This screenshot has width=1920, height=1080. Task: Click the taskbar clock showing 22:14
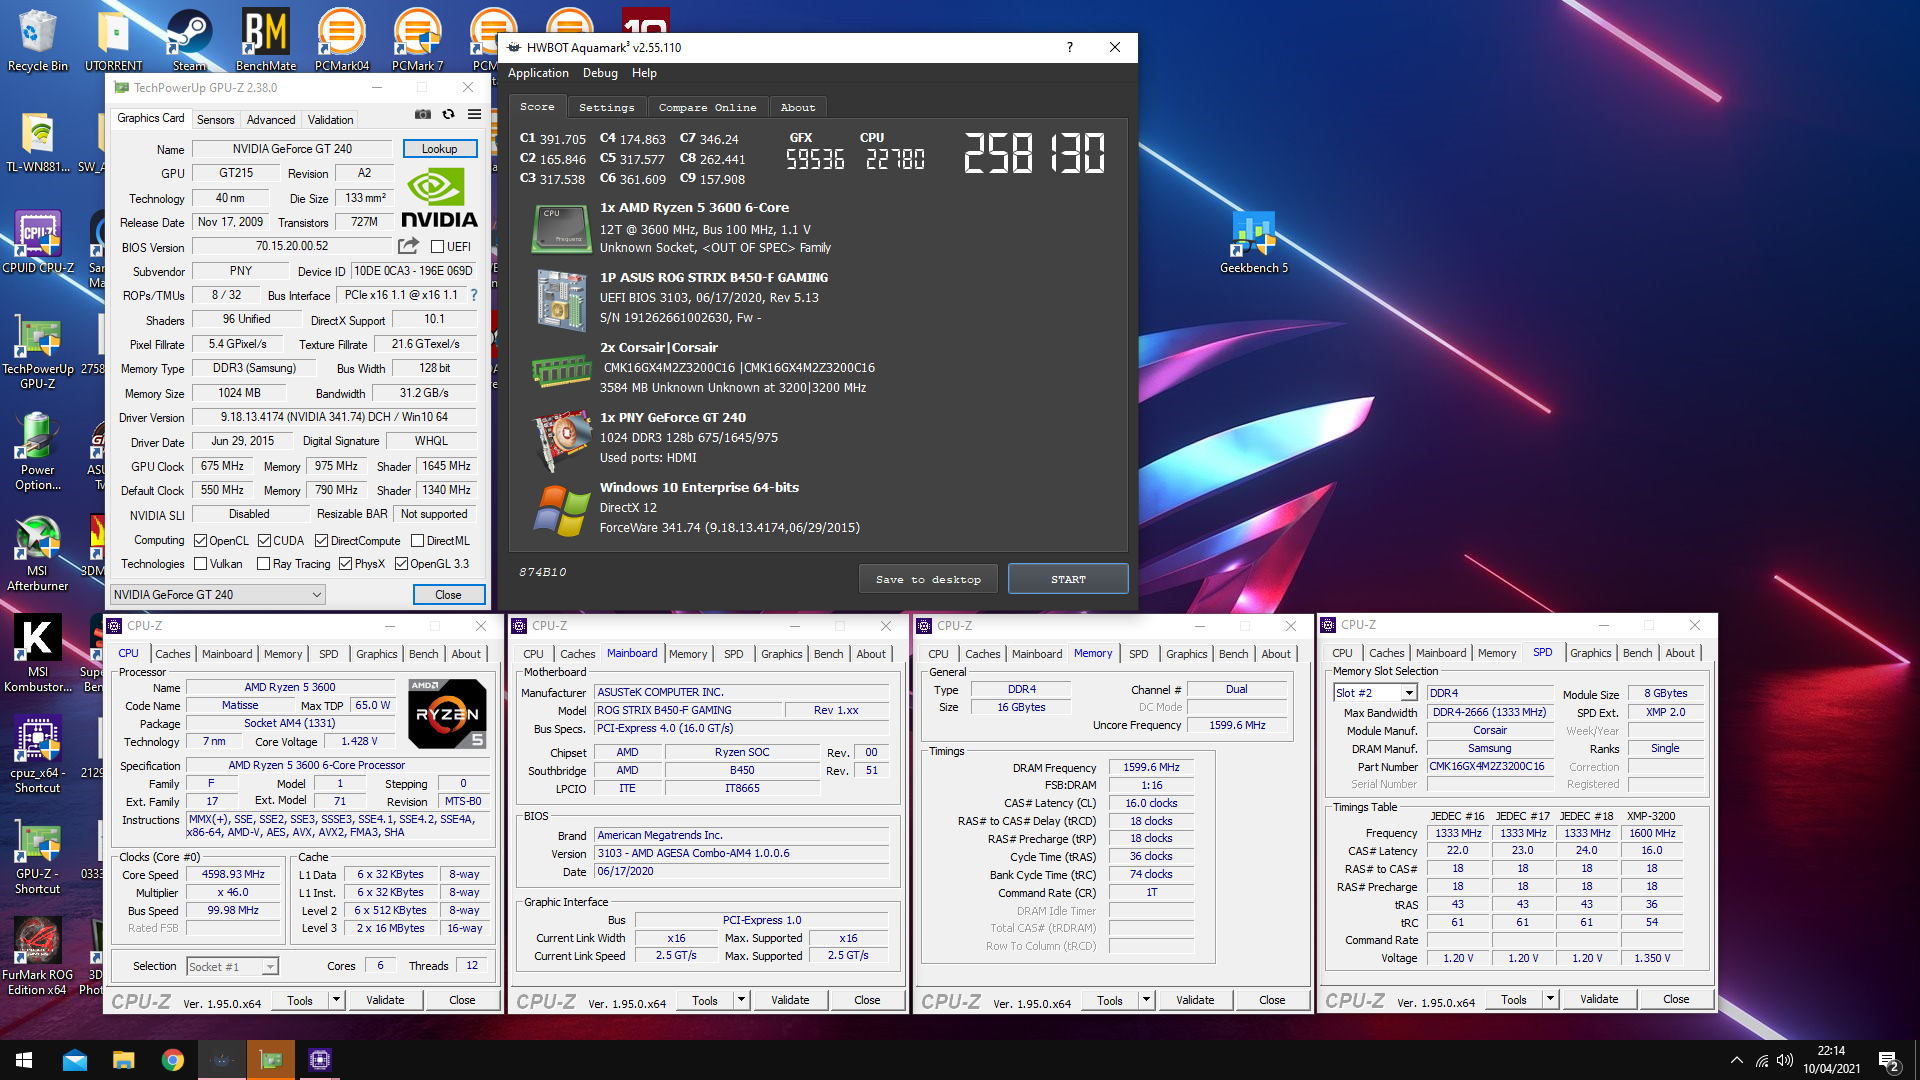tap(1832, 1060)
